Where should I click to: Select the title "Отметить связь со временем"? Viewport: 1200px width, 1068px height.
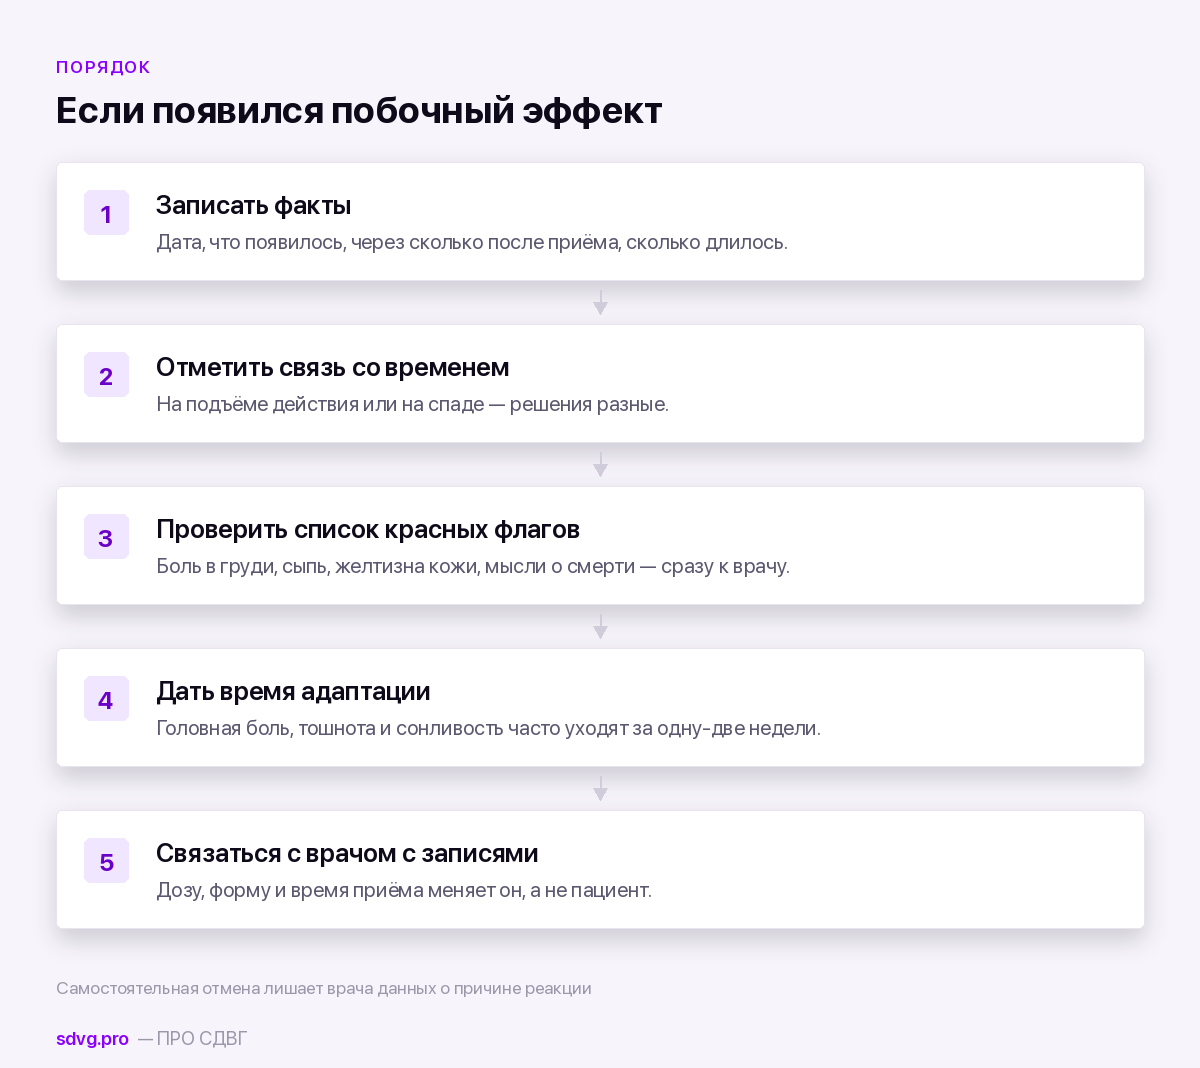332,367
